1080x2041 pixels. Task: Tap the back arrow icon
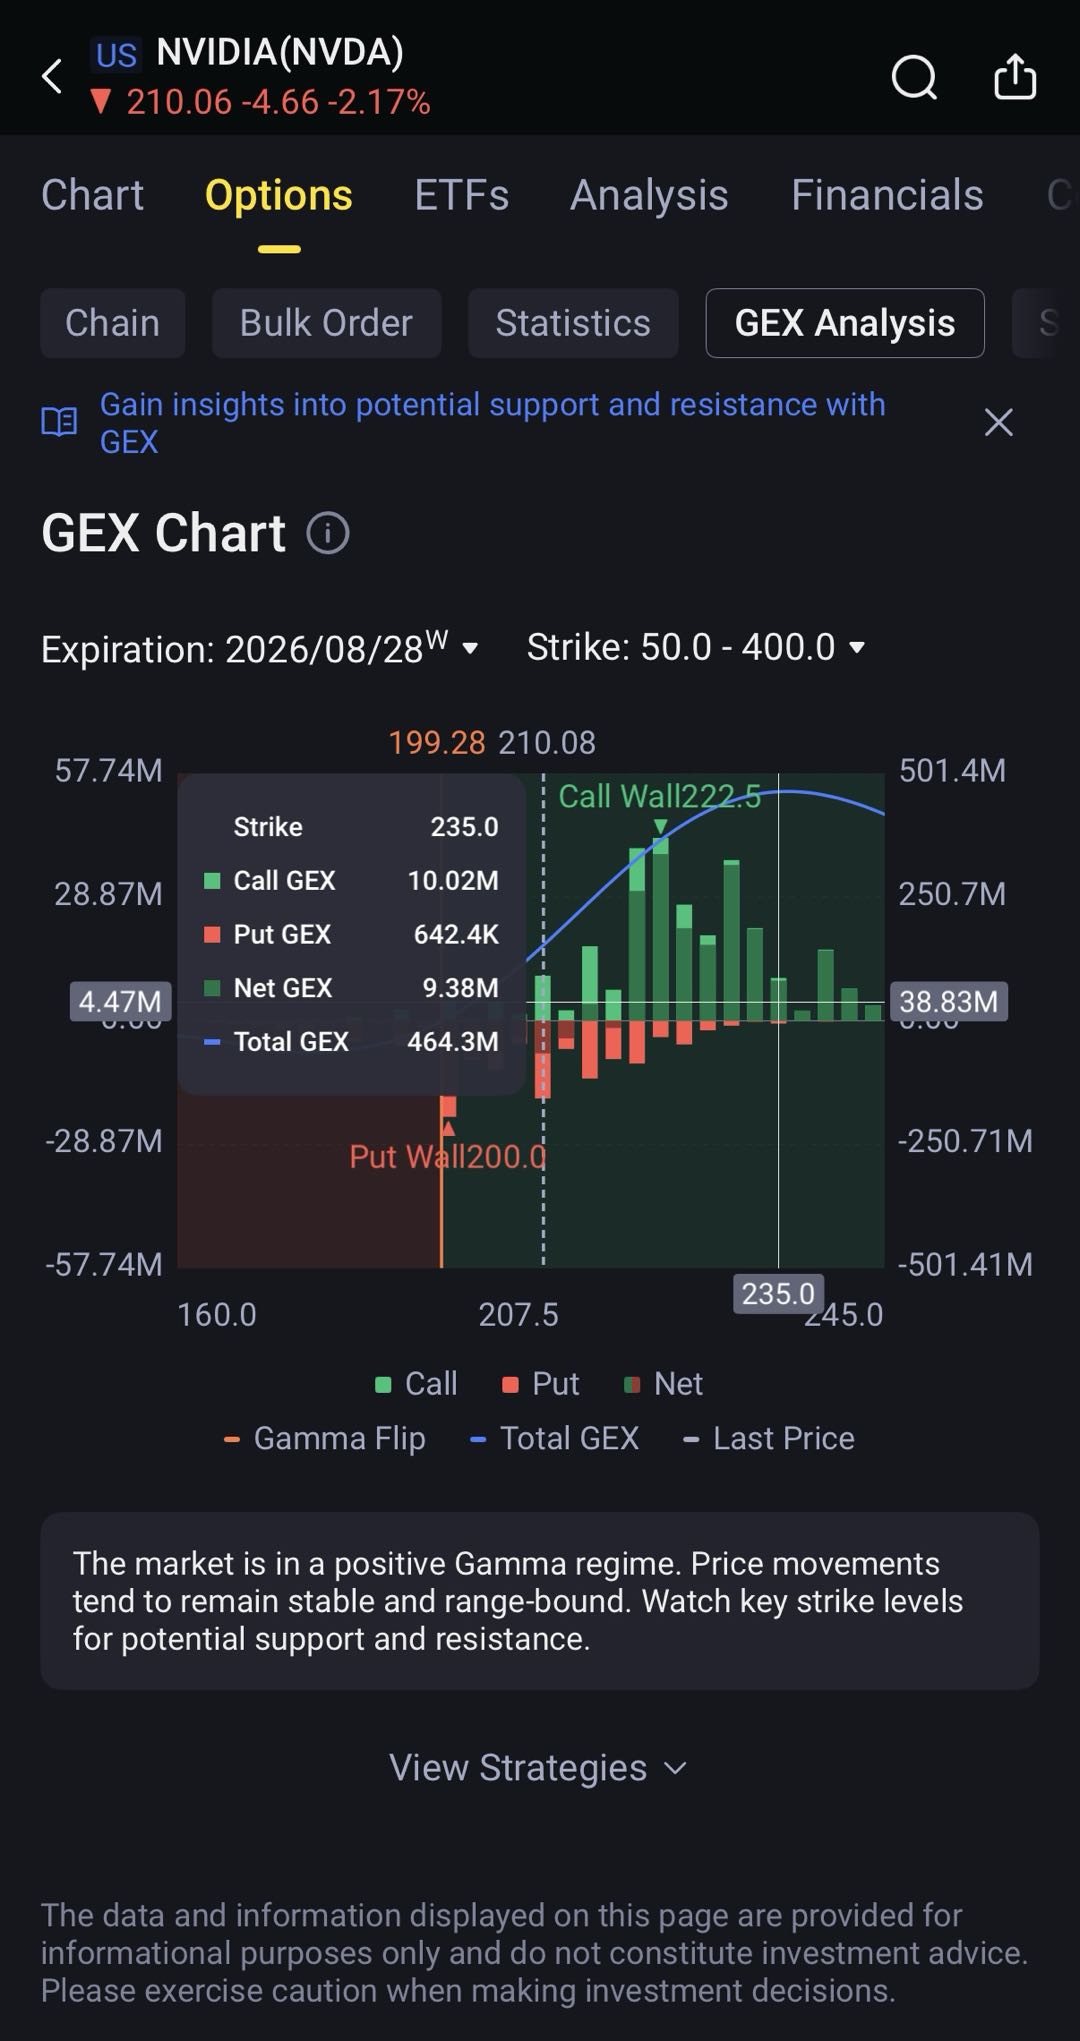(52, 76)
